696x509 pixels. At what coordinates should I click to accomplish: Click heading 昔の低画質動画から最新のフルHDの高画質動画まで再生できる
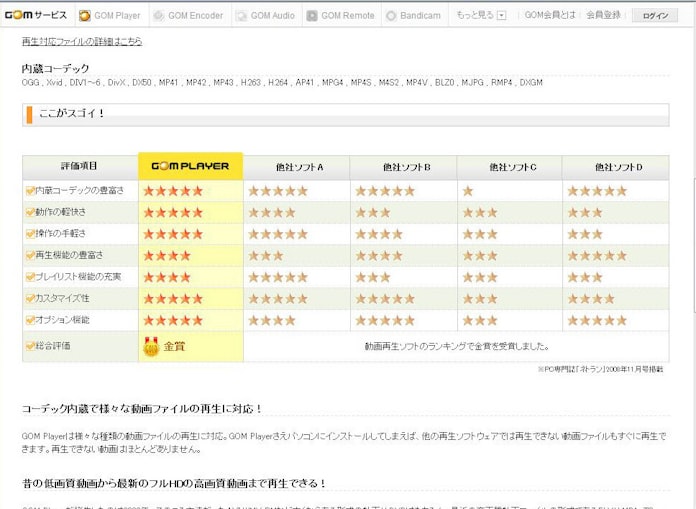coord(174,483)
